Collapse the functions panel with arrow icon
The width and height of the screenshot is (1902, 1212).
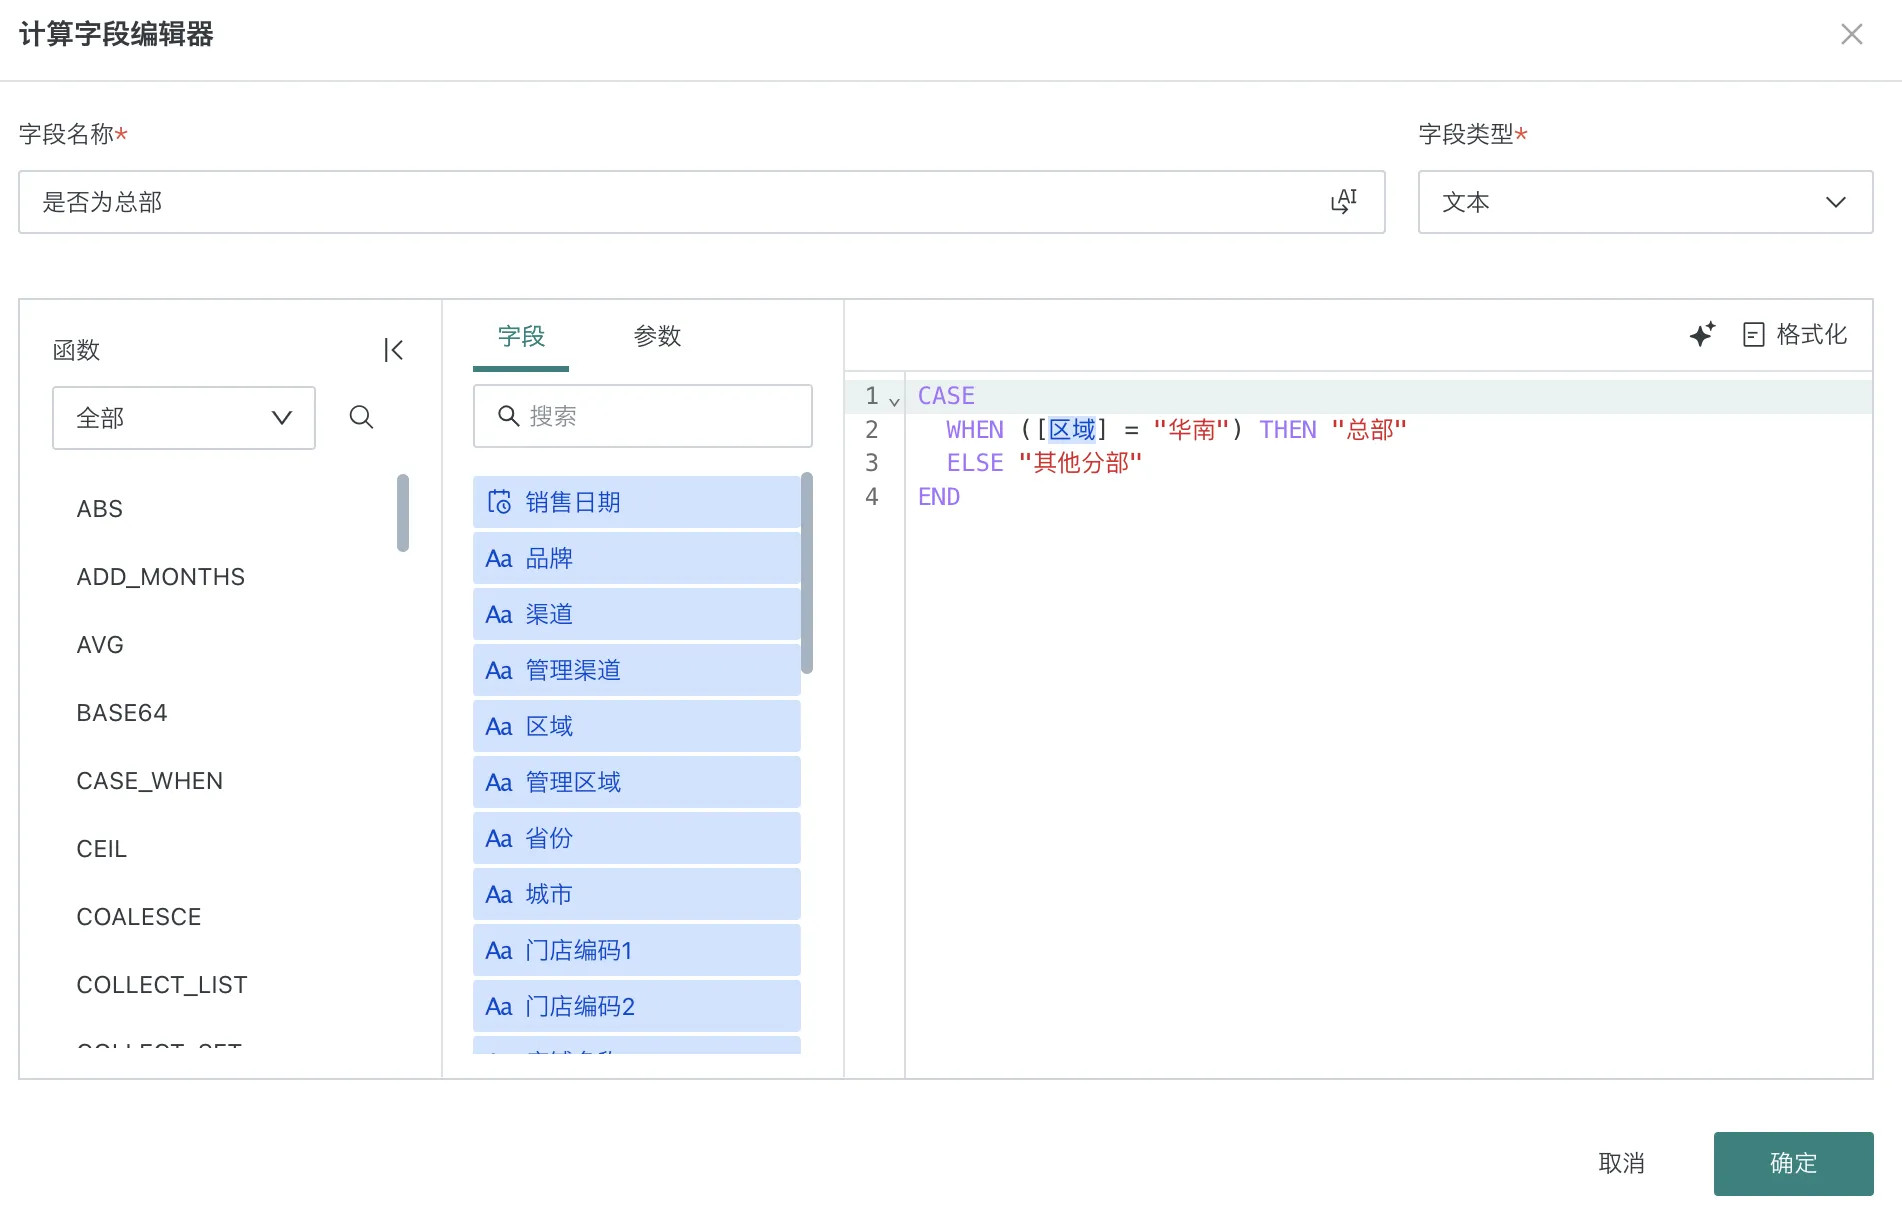pyautogui.click(x=393, y=350)
